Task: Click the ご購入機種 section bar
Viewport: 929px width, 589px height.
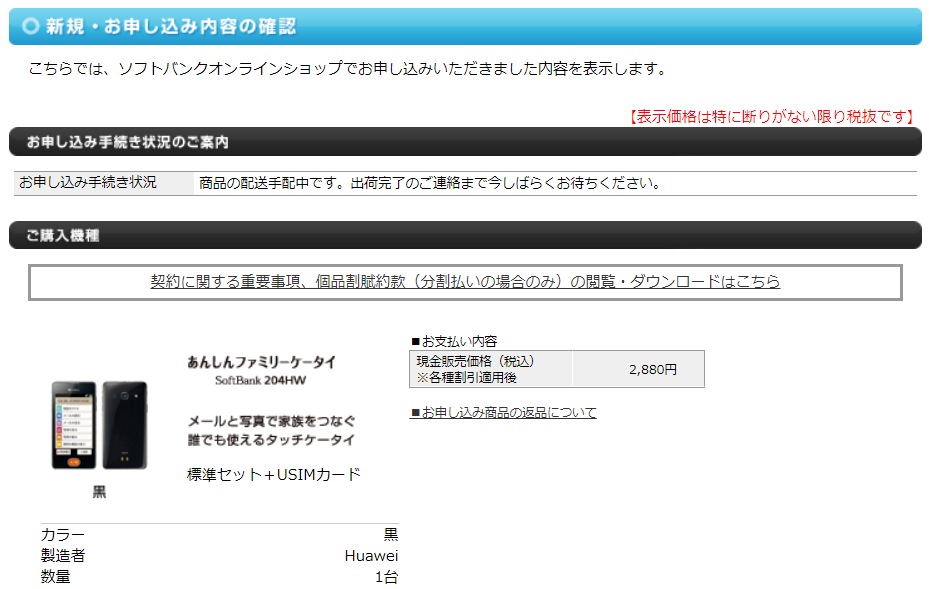Action: 465,235
